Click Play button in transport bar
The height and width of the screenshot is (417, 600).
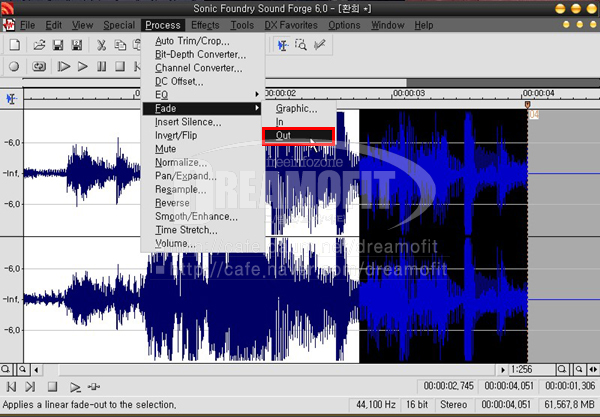click(82, 66)
